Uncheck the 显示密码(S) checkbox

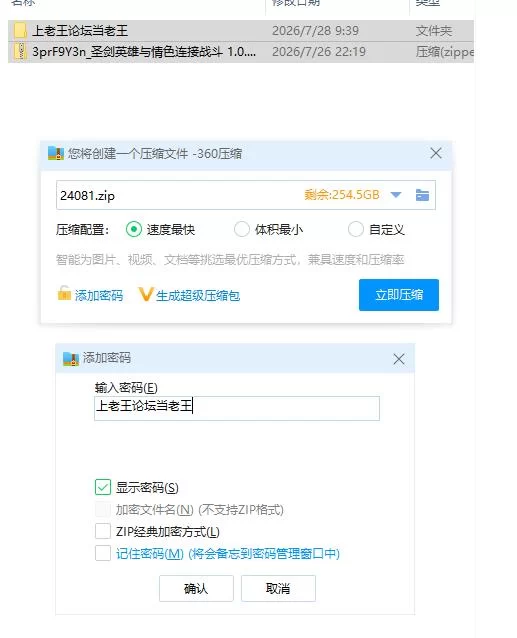point(103,487)
